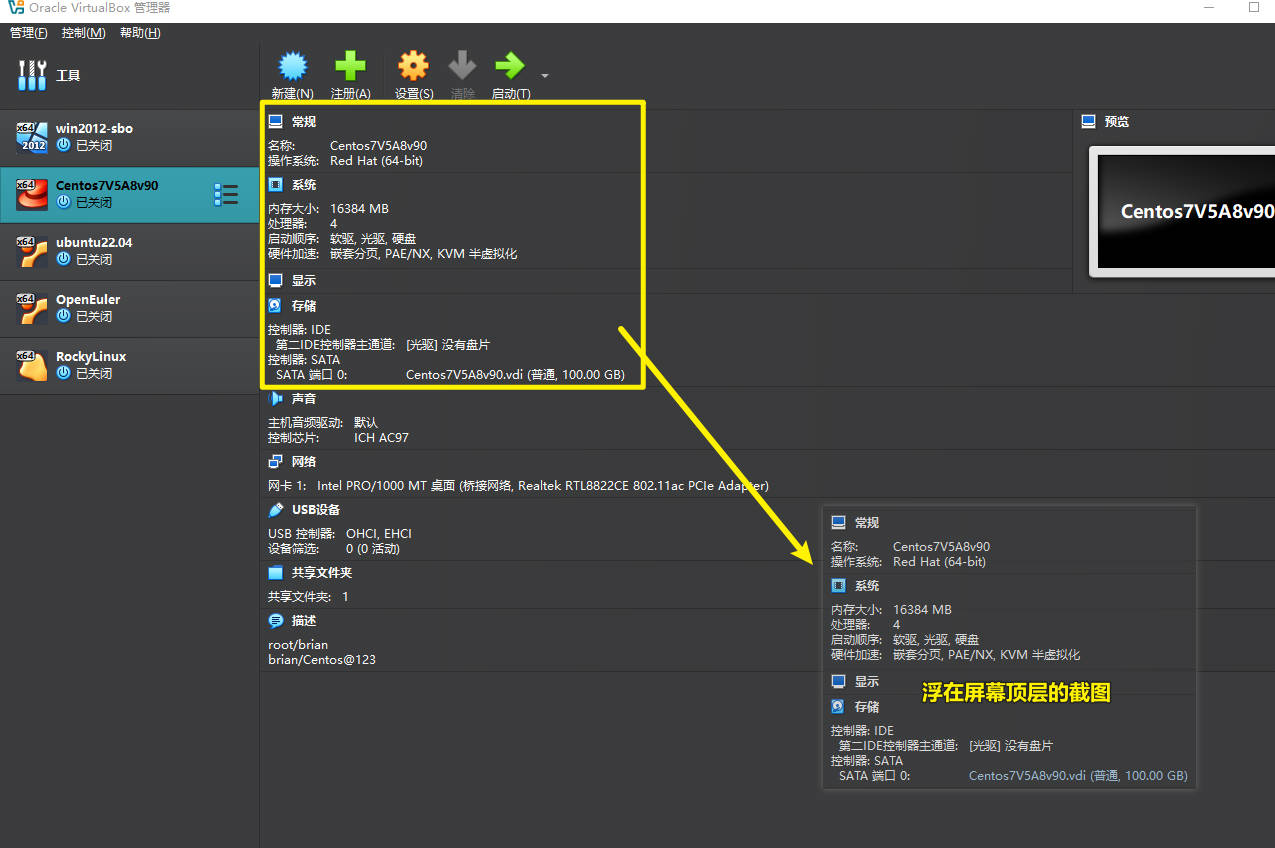Click OHCI, EHCI USB controller value
The image size is (1275, 848).
379,534
